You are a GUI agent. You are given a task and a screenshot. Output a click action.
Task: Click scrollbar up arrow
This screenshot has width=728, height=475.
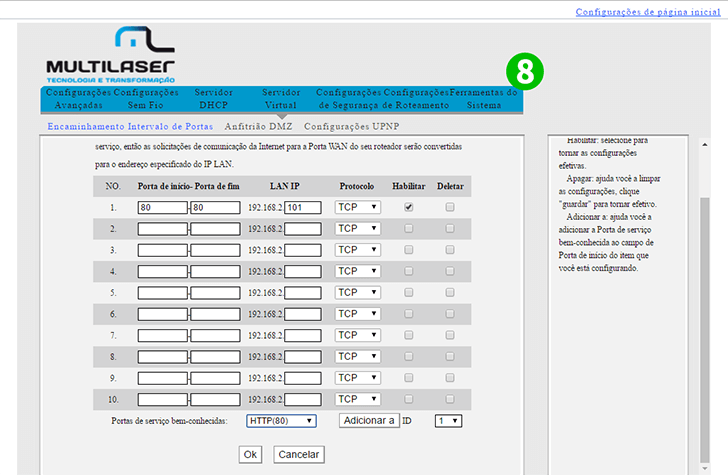pyautogui.click(x=705, y=145)
